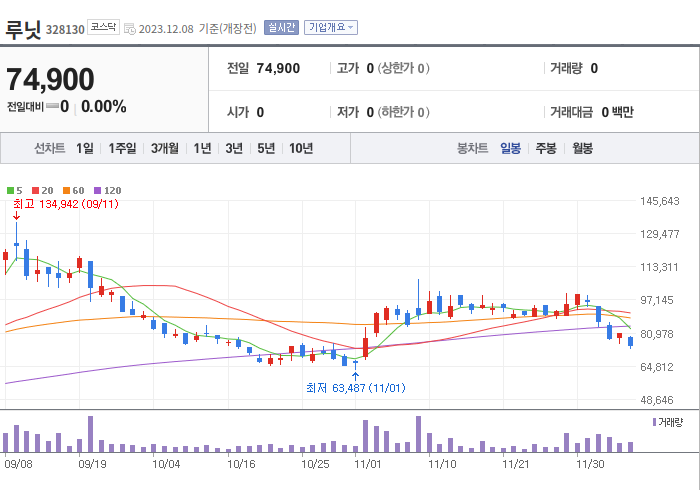This screenshot has height=490, width=700.
Task: Click the calendar icon beside 2023.12.08
Action: tap(129, 29)
